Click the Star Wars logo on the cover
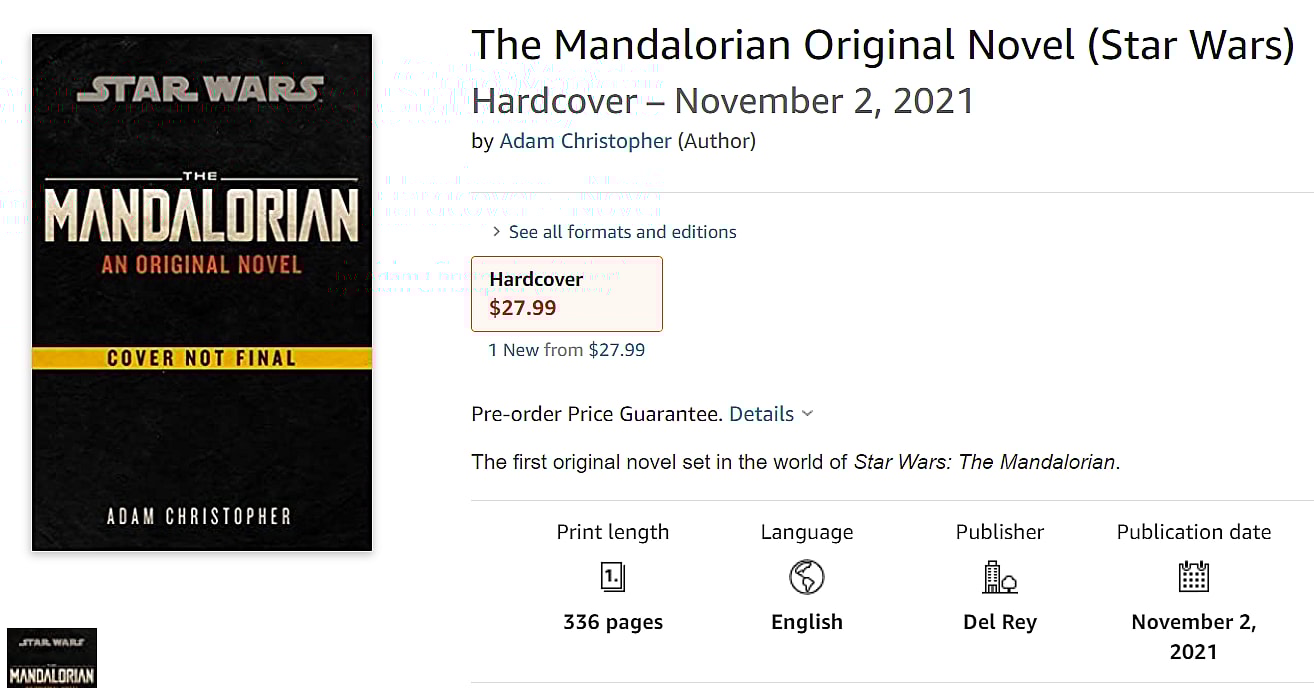1314x688 pixels. [x=201, y=89]
